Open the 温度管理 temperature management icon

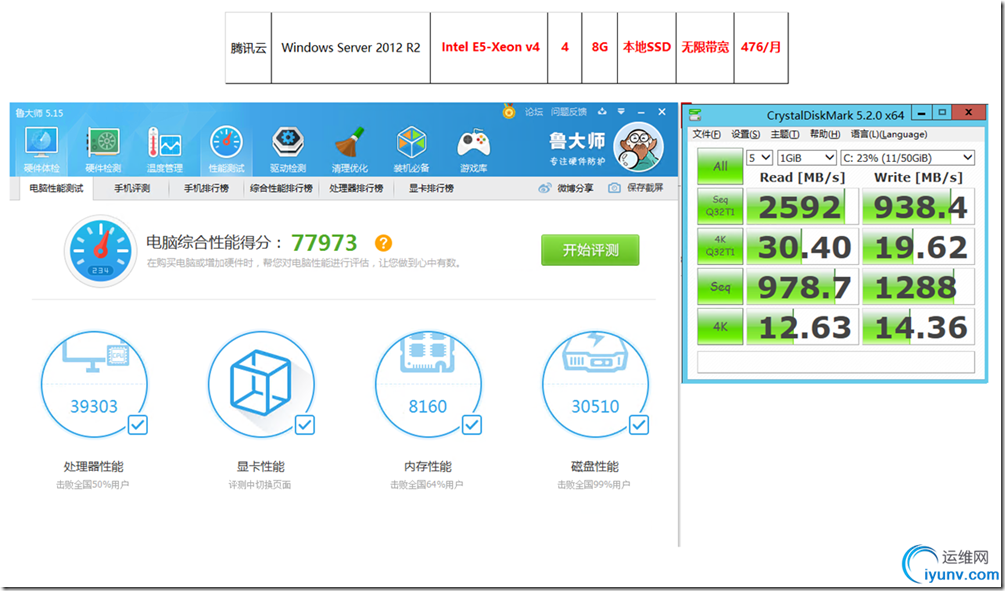tap(165, 149)
